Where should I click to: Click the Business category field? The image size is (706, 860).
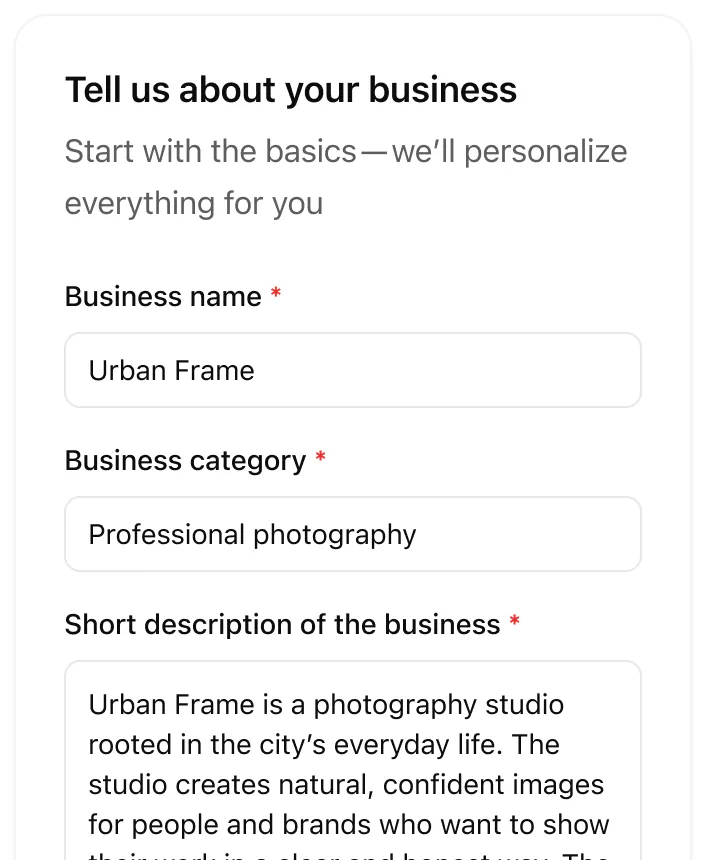tap(352, 534)
